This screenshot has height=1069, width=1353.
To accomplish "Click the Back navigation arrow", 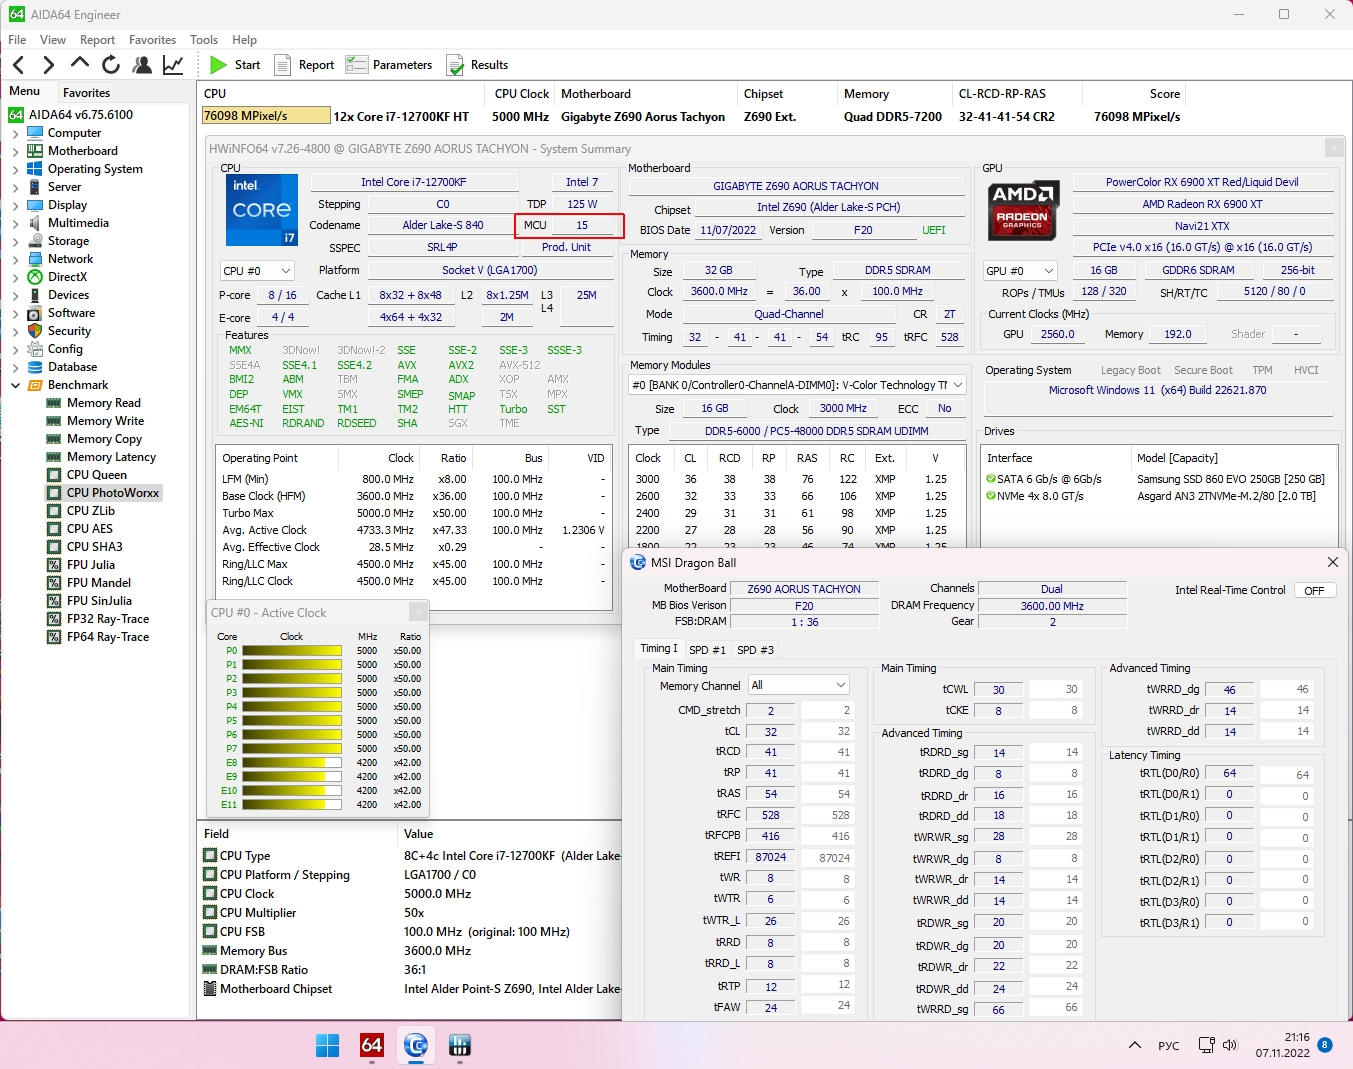I will [x=19, y=65].
